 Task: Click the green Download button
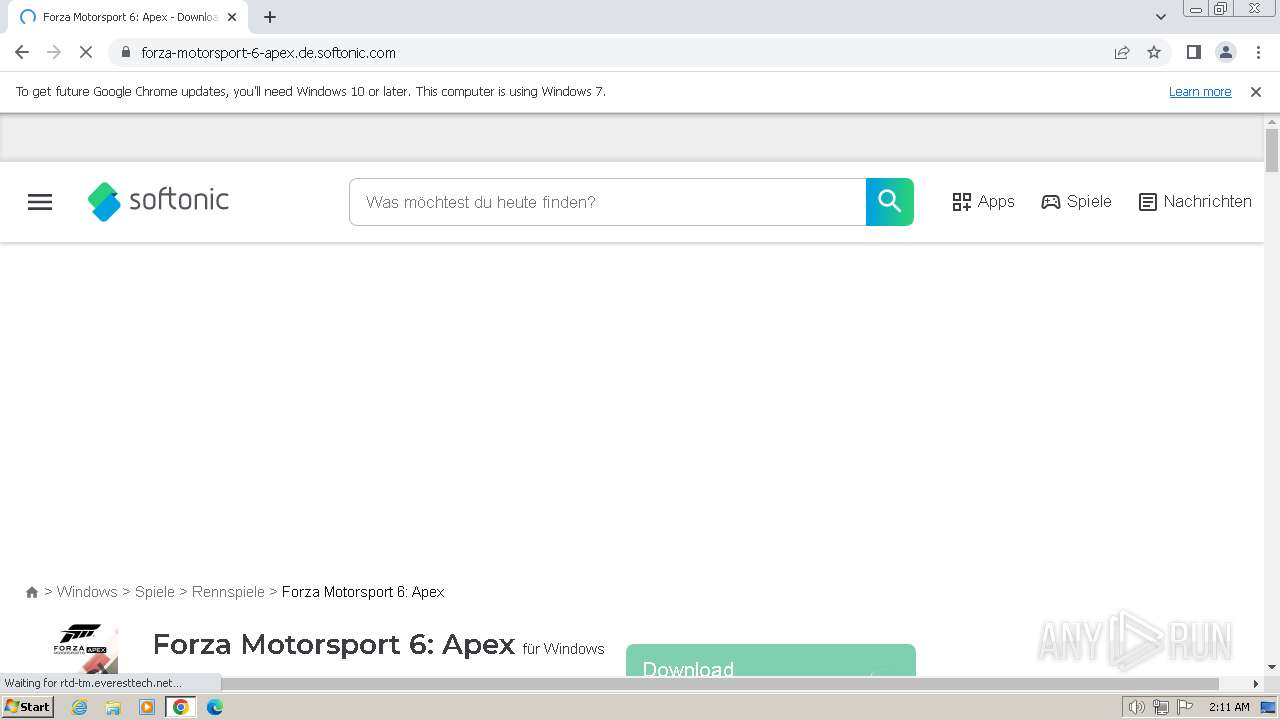coord(771,660)
